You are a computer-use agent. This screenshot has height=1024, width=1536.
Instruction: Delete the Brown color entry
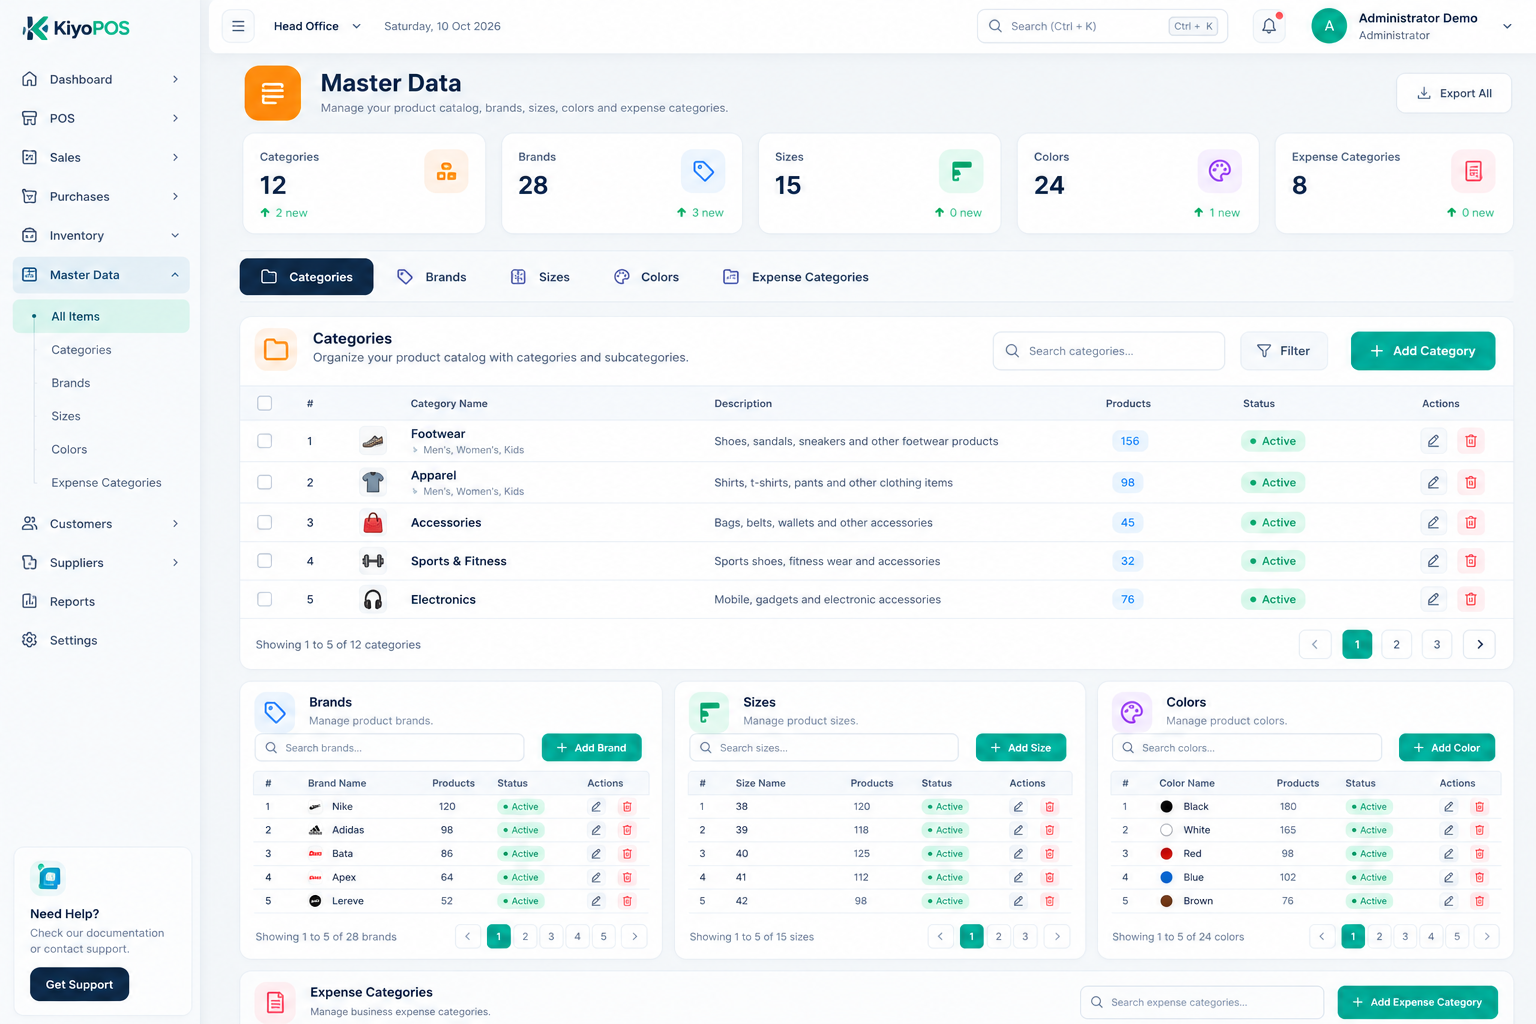click(x=1479, y=901)
